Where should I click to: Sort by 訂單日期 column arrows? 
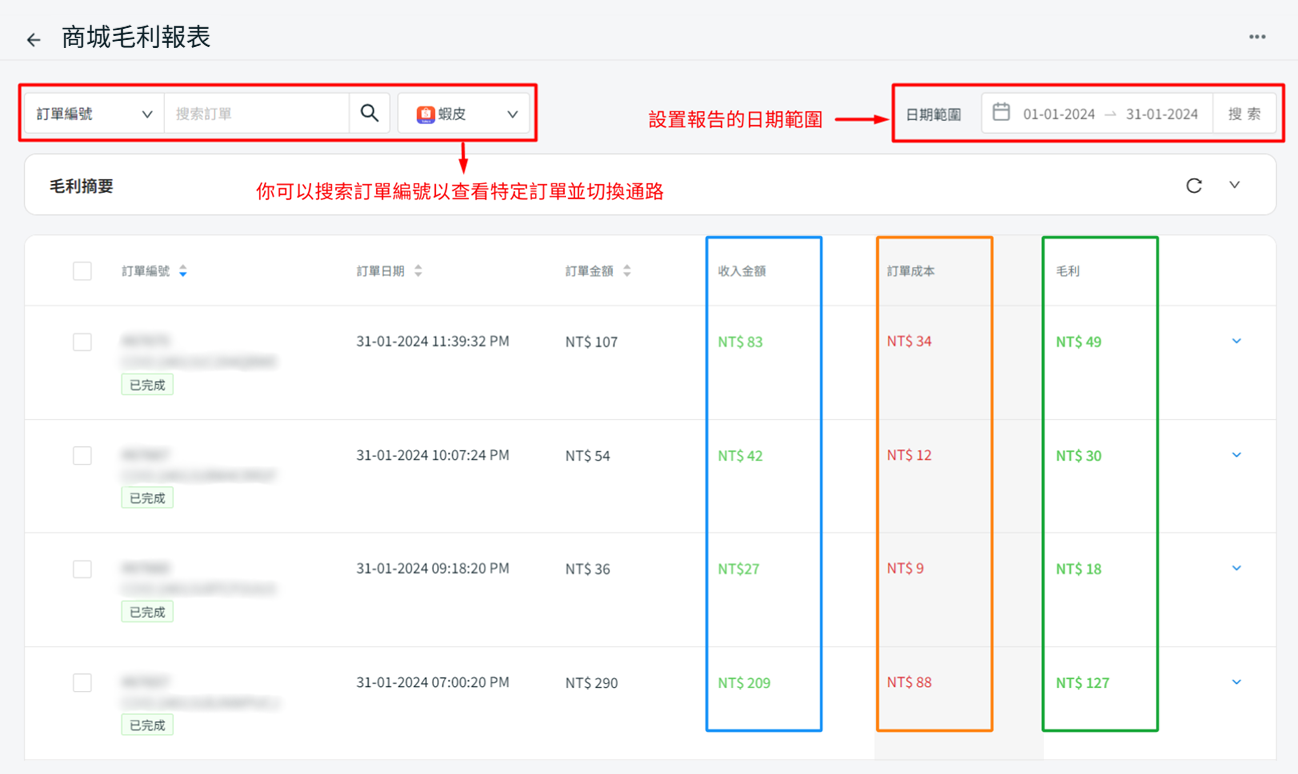[418, 271]
